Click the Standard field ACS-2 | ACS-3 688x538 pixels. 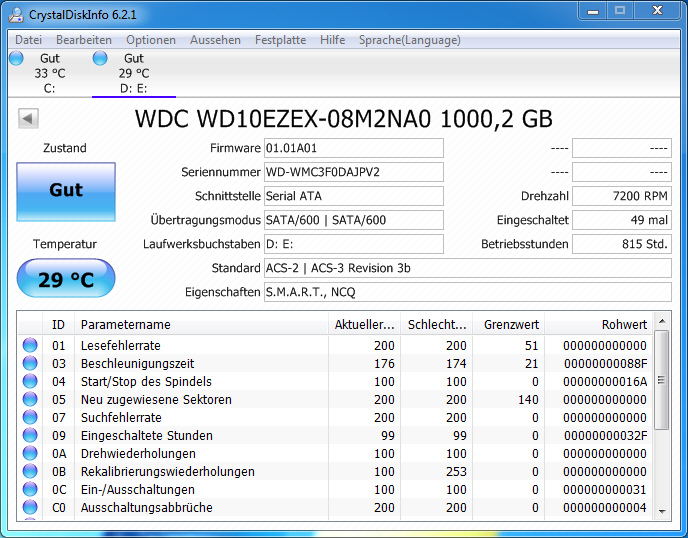[x=468, y=268]
